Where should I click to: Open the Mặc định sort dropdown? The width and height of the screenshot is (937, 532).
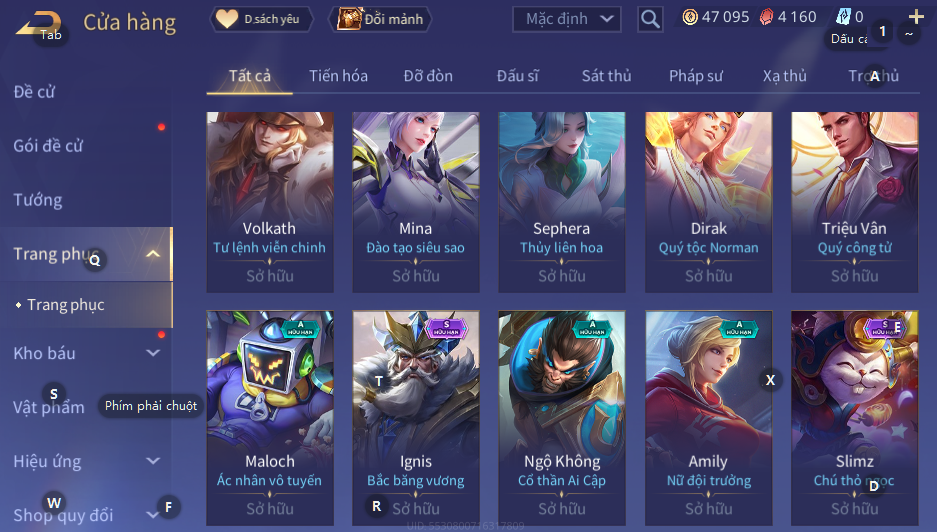click(x=567, y=19)
